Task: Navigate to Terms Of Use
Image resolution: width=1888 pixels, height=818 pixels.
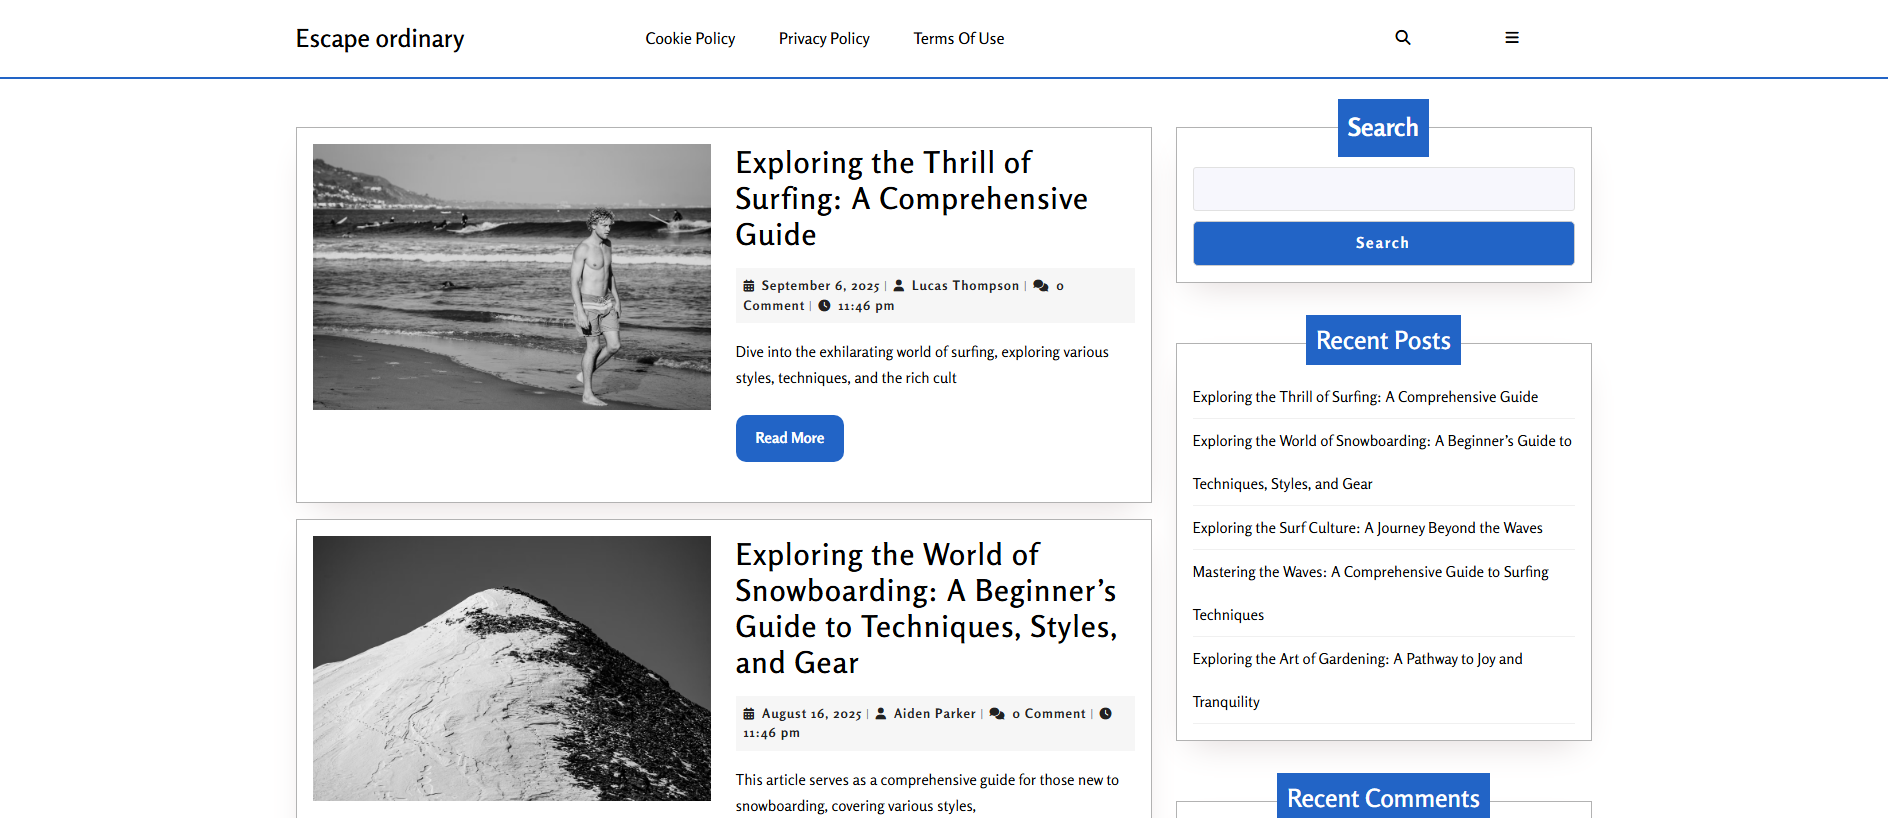Action: [959, 39]
